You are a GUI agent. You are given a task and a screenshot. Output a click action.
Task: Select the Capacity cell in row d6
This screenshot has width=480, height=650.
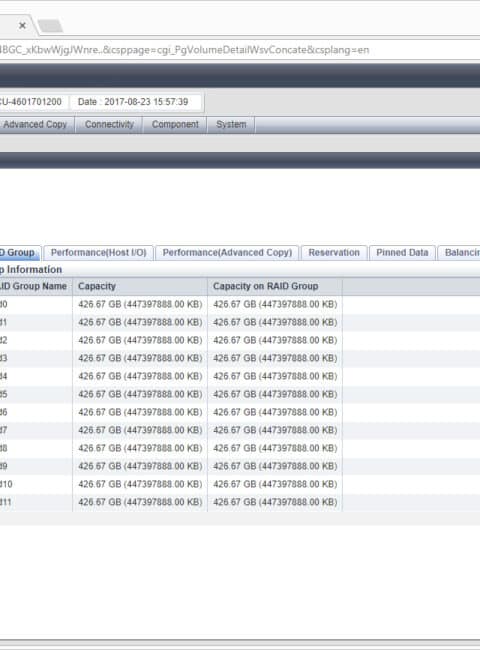point(140,412)
